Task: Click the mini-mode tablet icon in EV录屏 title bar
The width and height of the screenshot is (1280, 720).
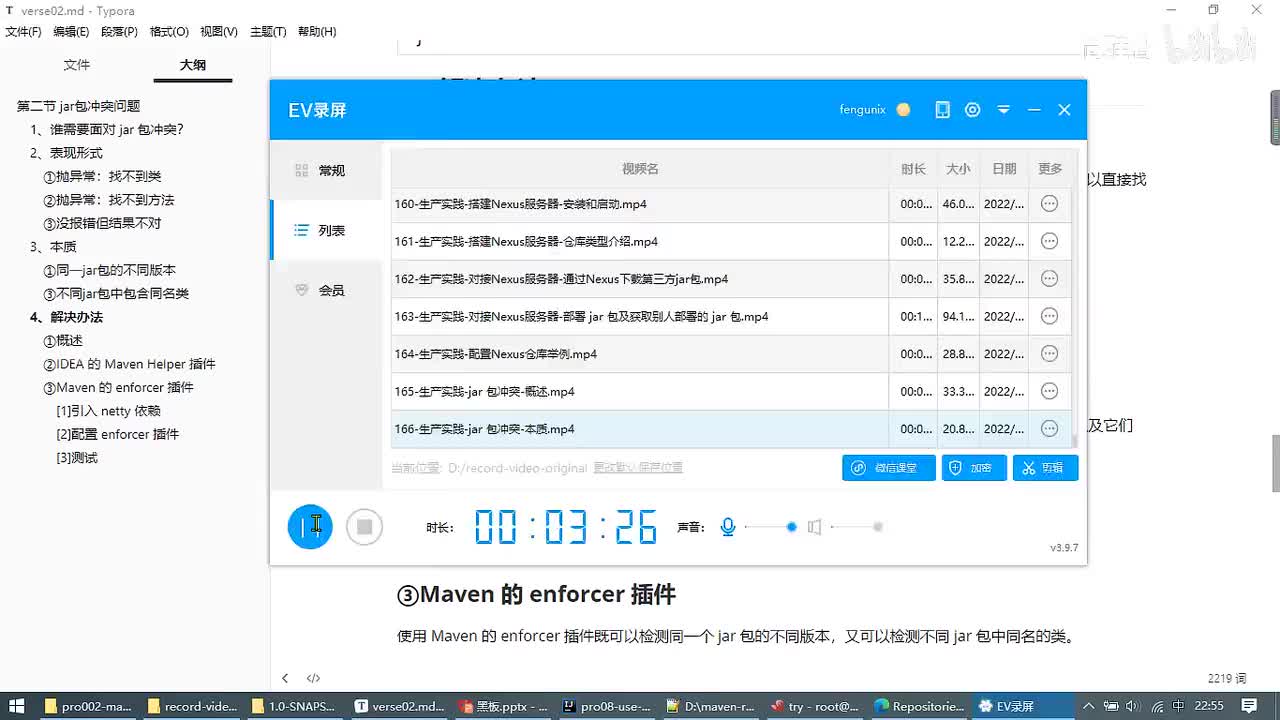Action: click(x=942, y=110)
